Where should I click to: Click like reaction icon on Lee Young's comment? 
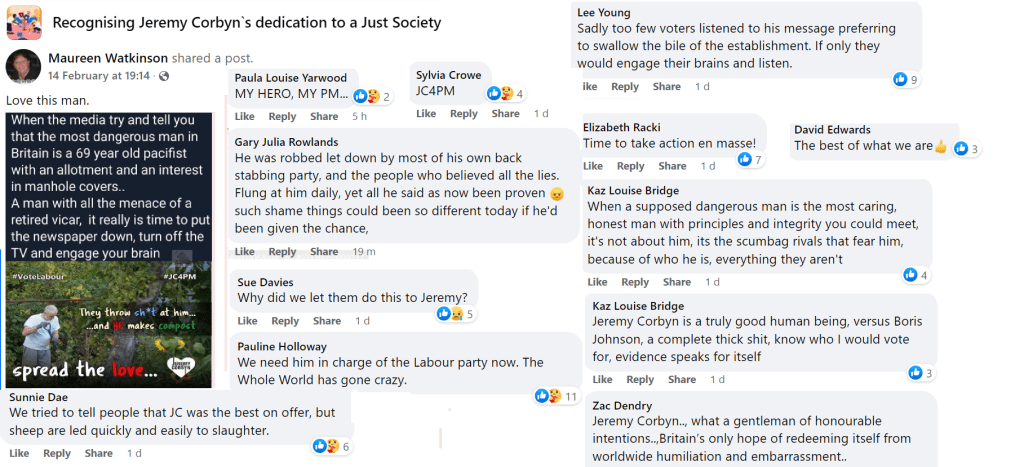tap(900, 79)
